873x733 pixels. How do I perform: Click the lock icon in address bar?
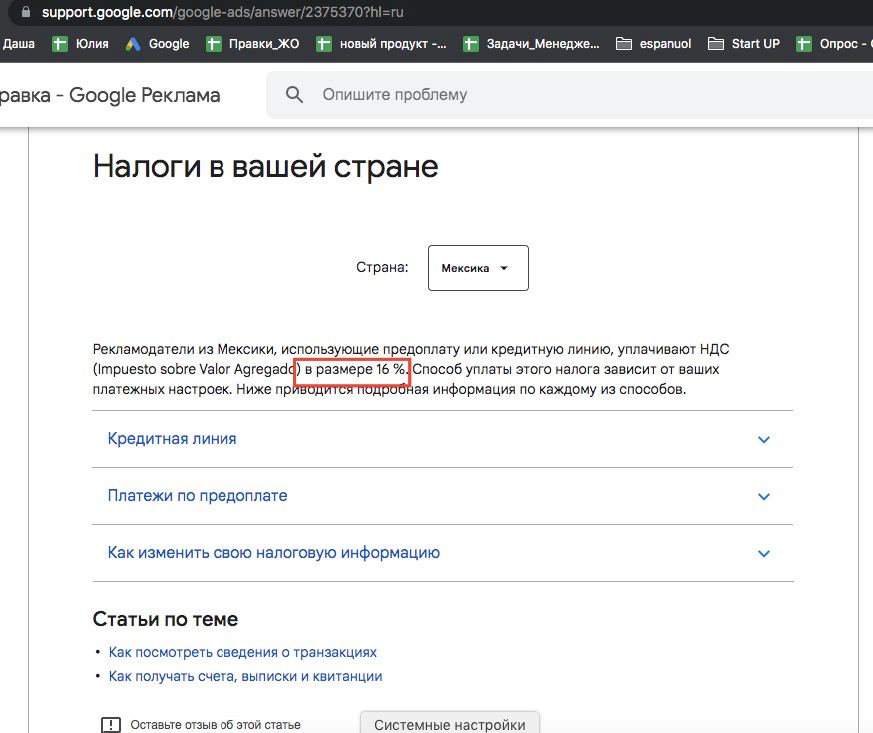pos(26,12)
